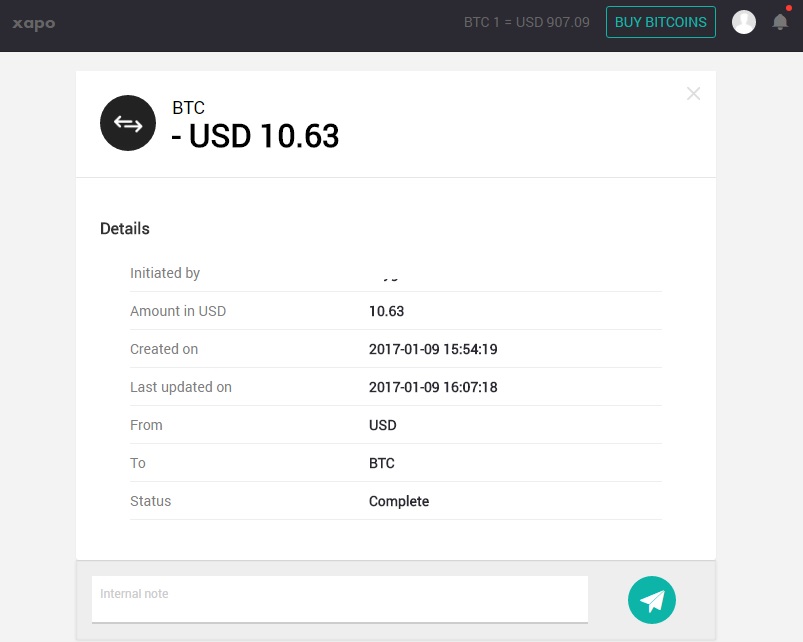Image resolution: width=803 pixels, height=642 pixels.
Task: Click the Status Complete value
Action: (x=399, y=501)
